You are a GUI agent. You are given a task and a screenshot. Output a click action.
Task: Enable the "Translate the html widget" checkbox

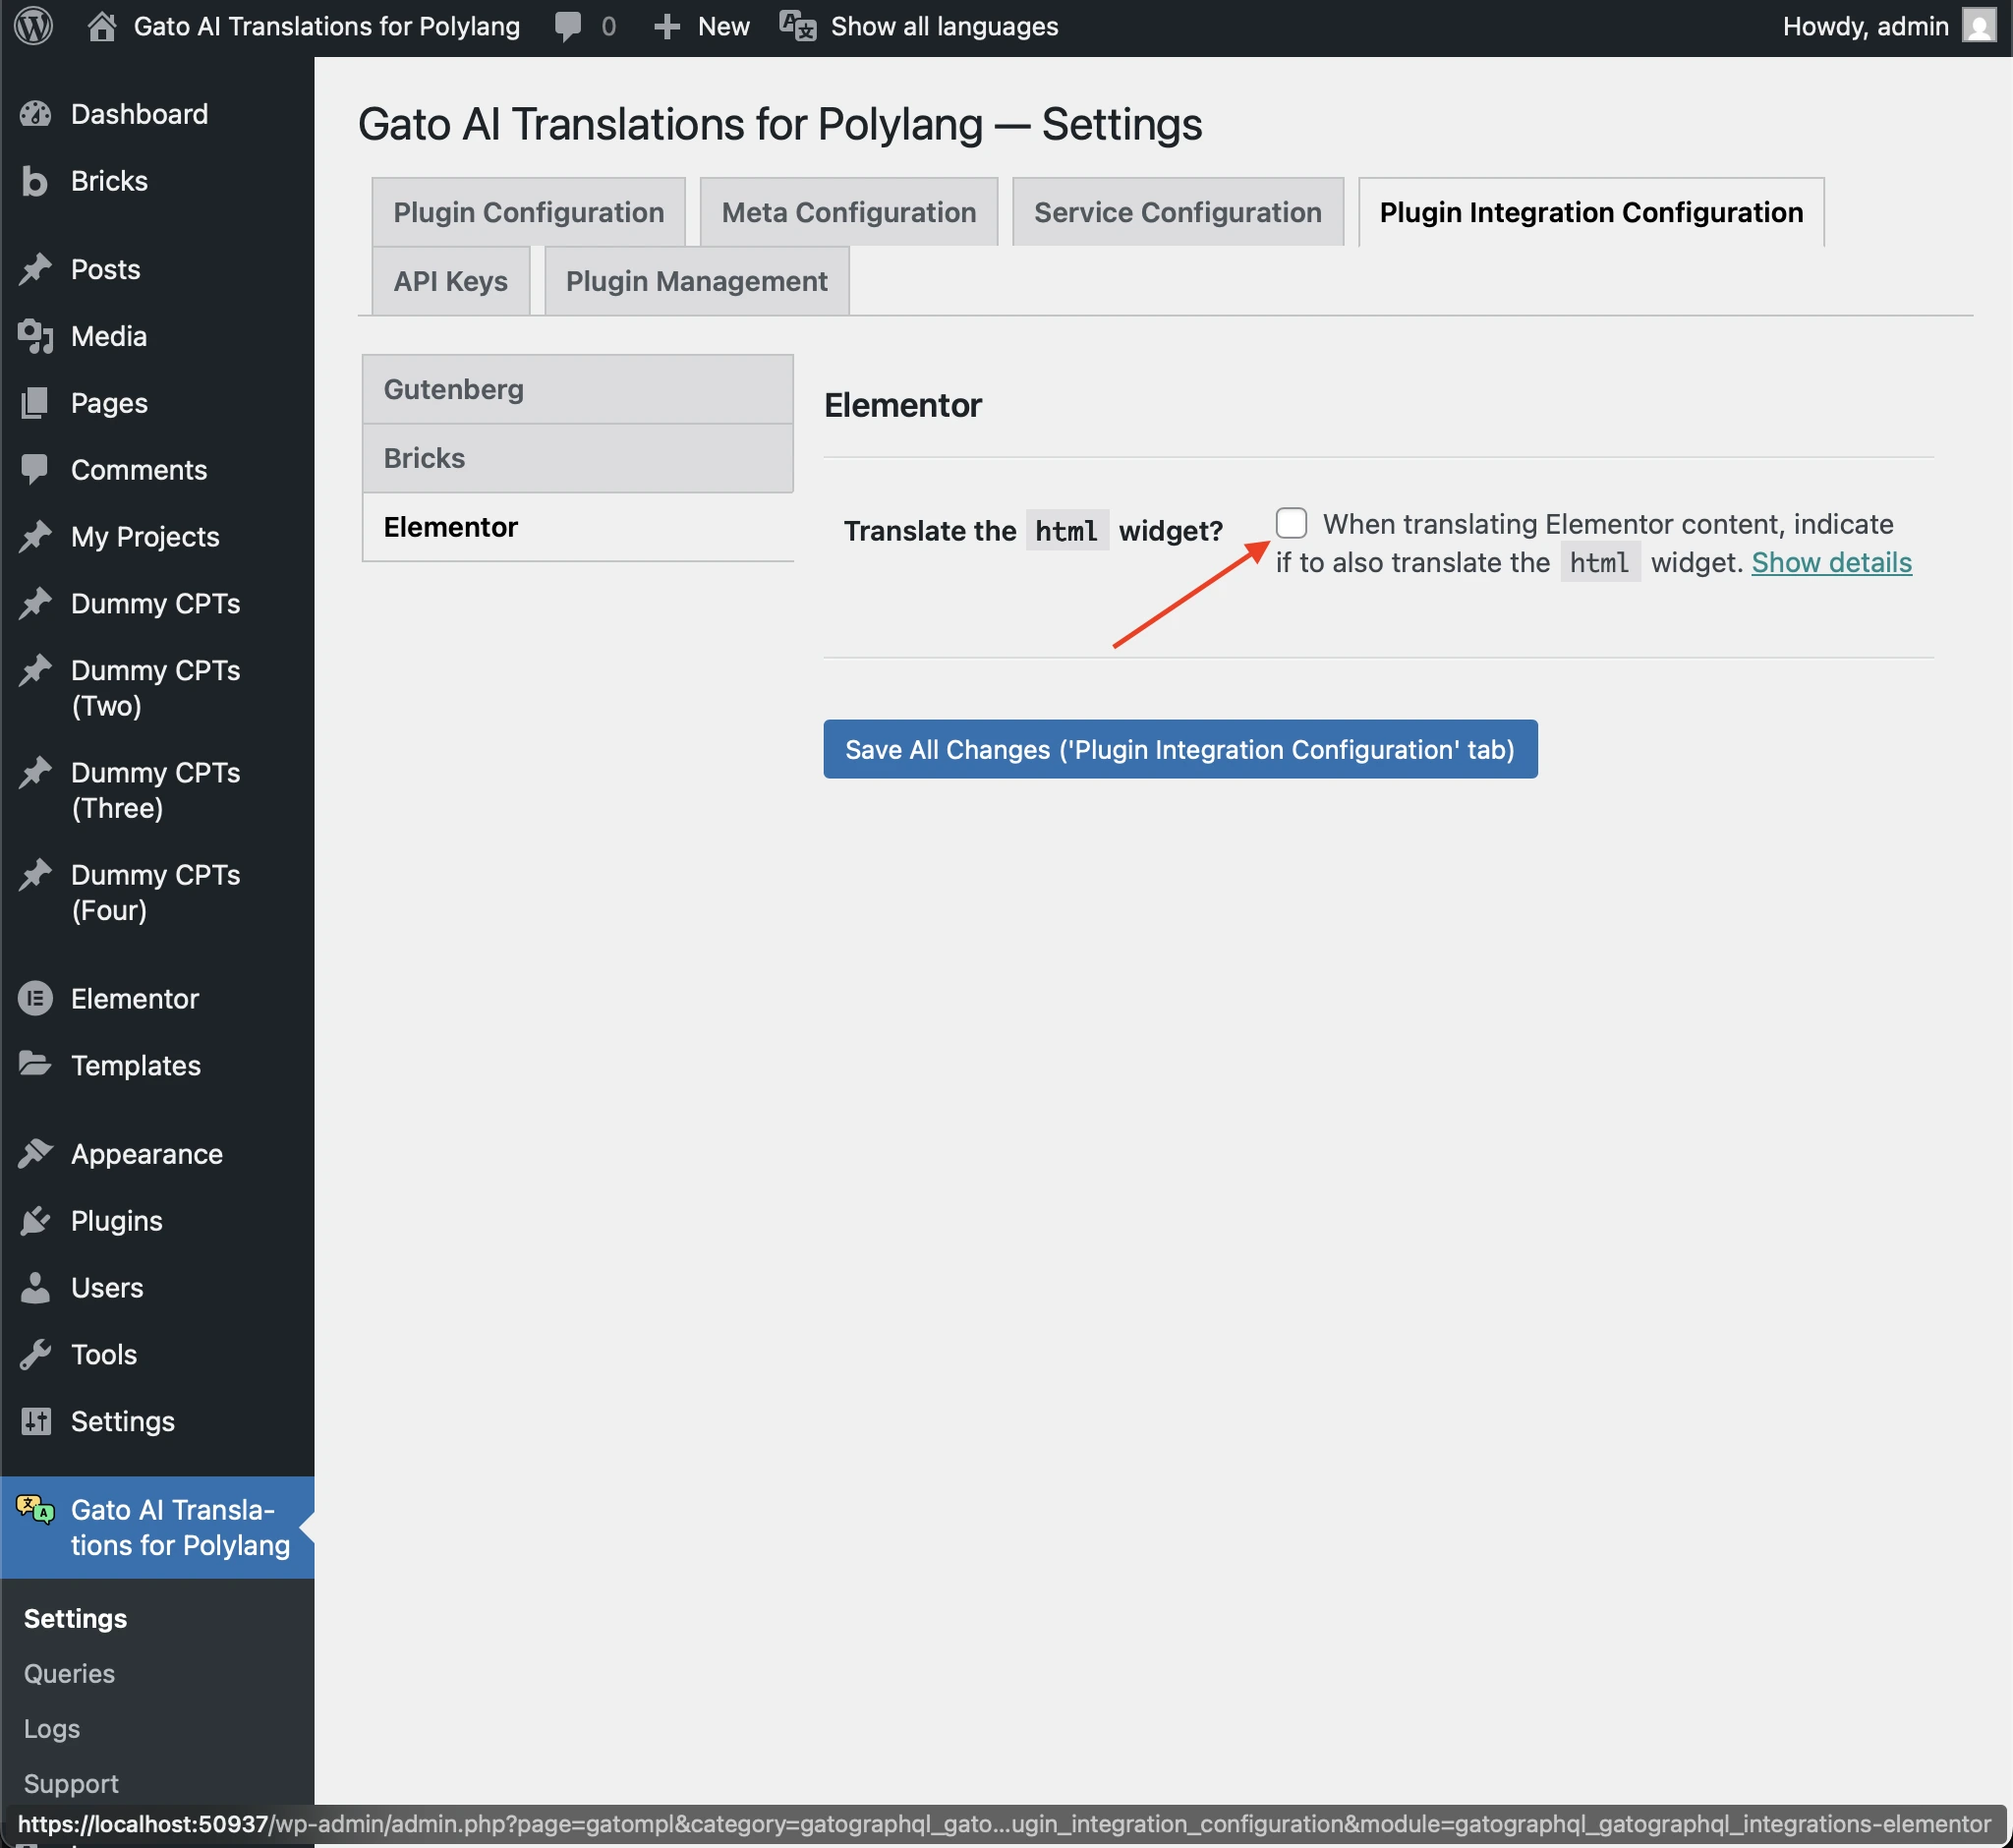(1291, 523)
